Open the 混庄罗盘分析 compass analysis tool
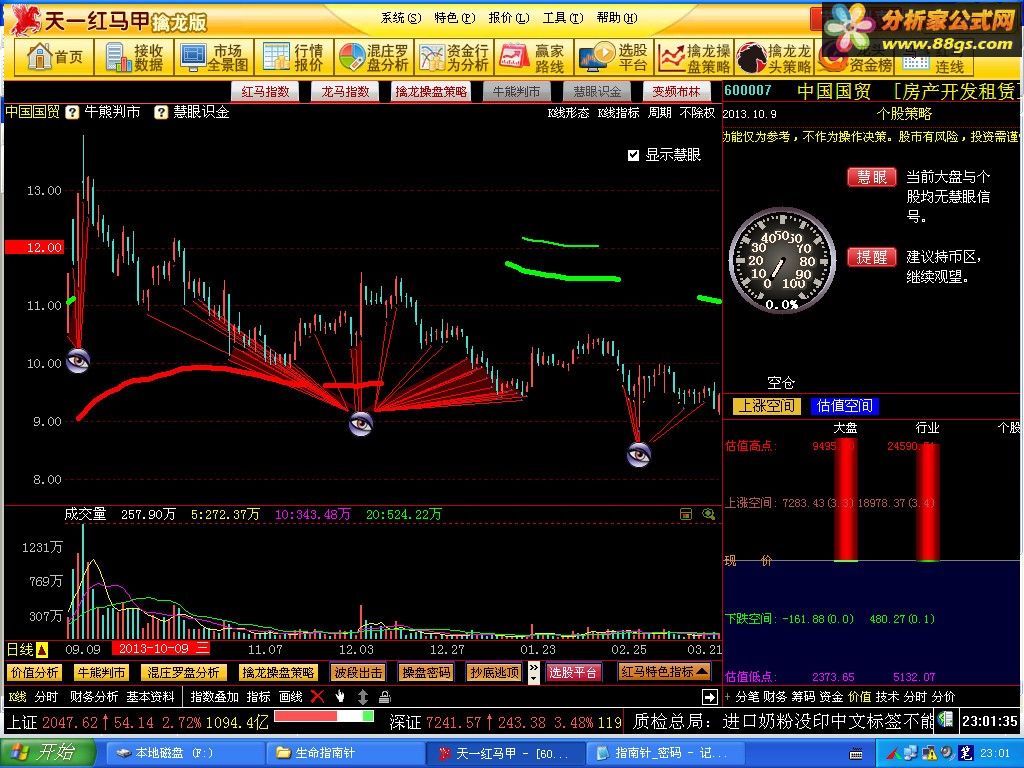1024x768 pixels. pos(374,57)
